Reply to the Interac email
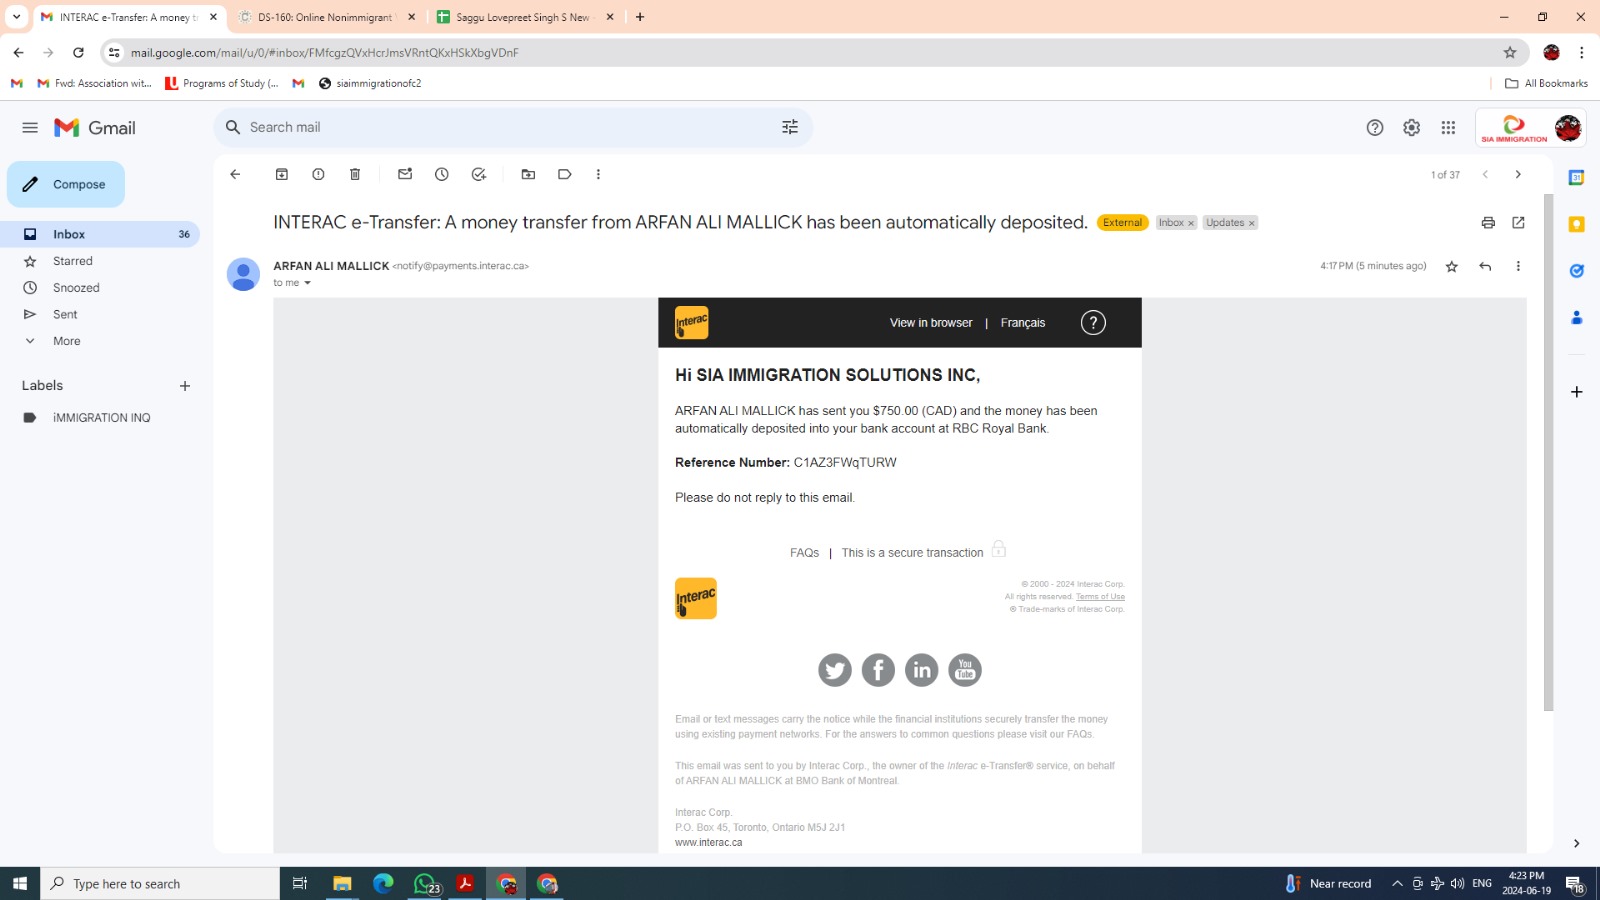 (x=1485, y=266)
